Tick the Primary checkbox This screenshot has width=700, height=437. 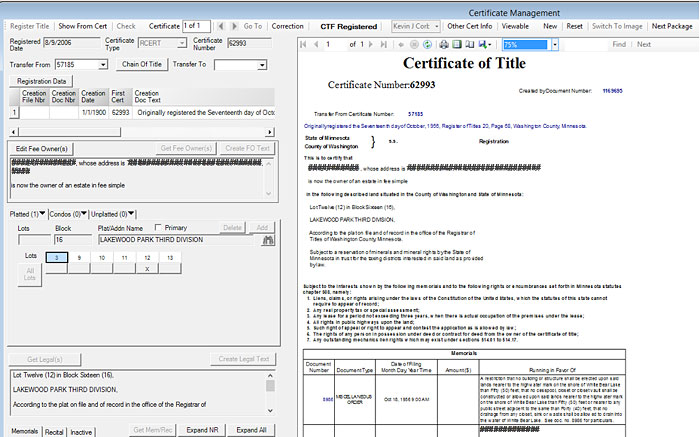pyautogui.click(x=158, y=227)
